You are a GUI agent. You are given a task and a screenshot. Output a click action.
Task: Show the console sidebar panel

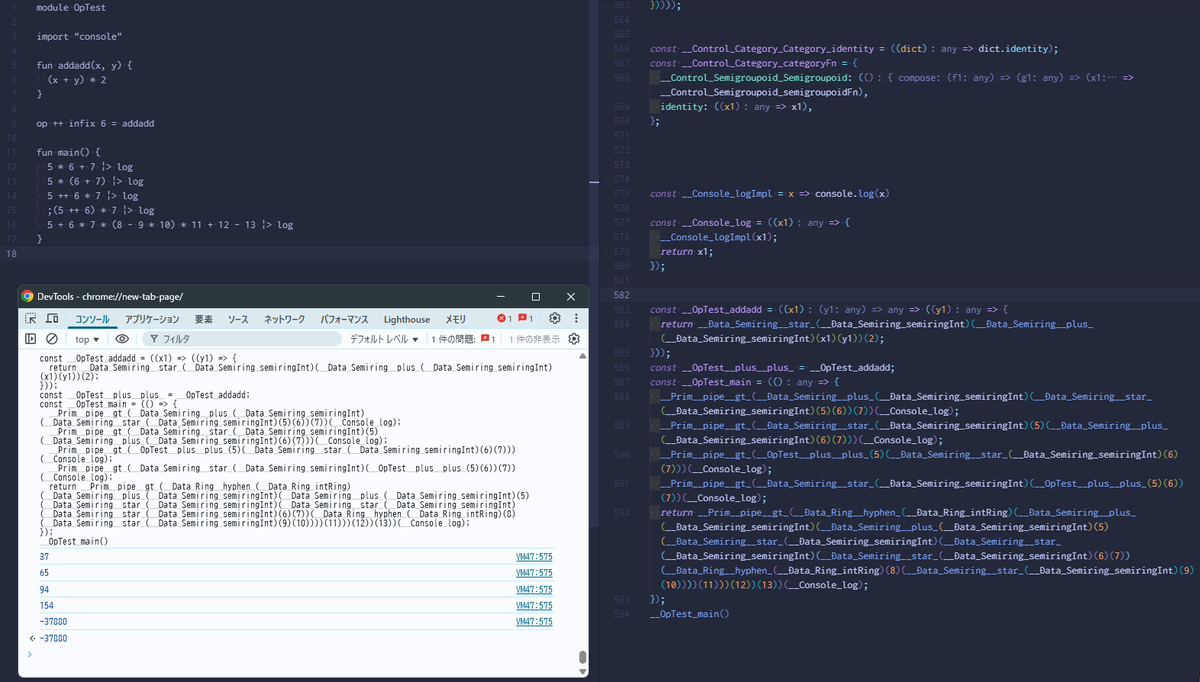coord(31,339)
